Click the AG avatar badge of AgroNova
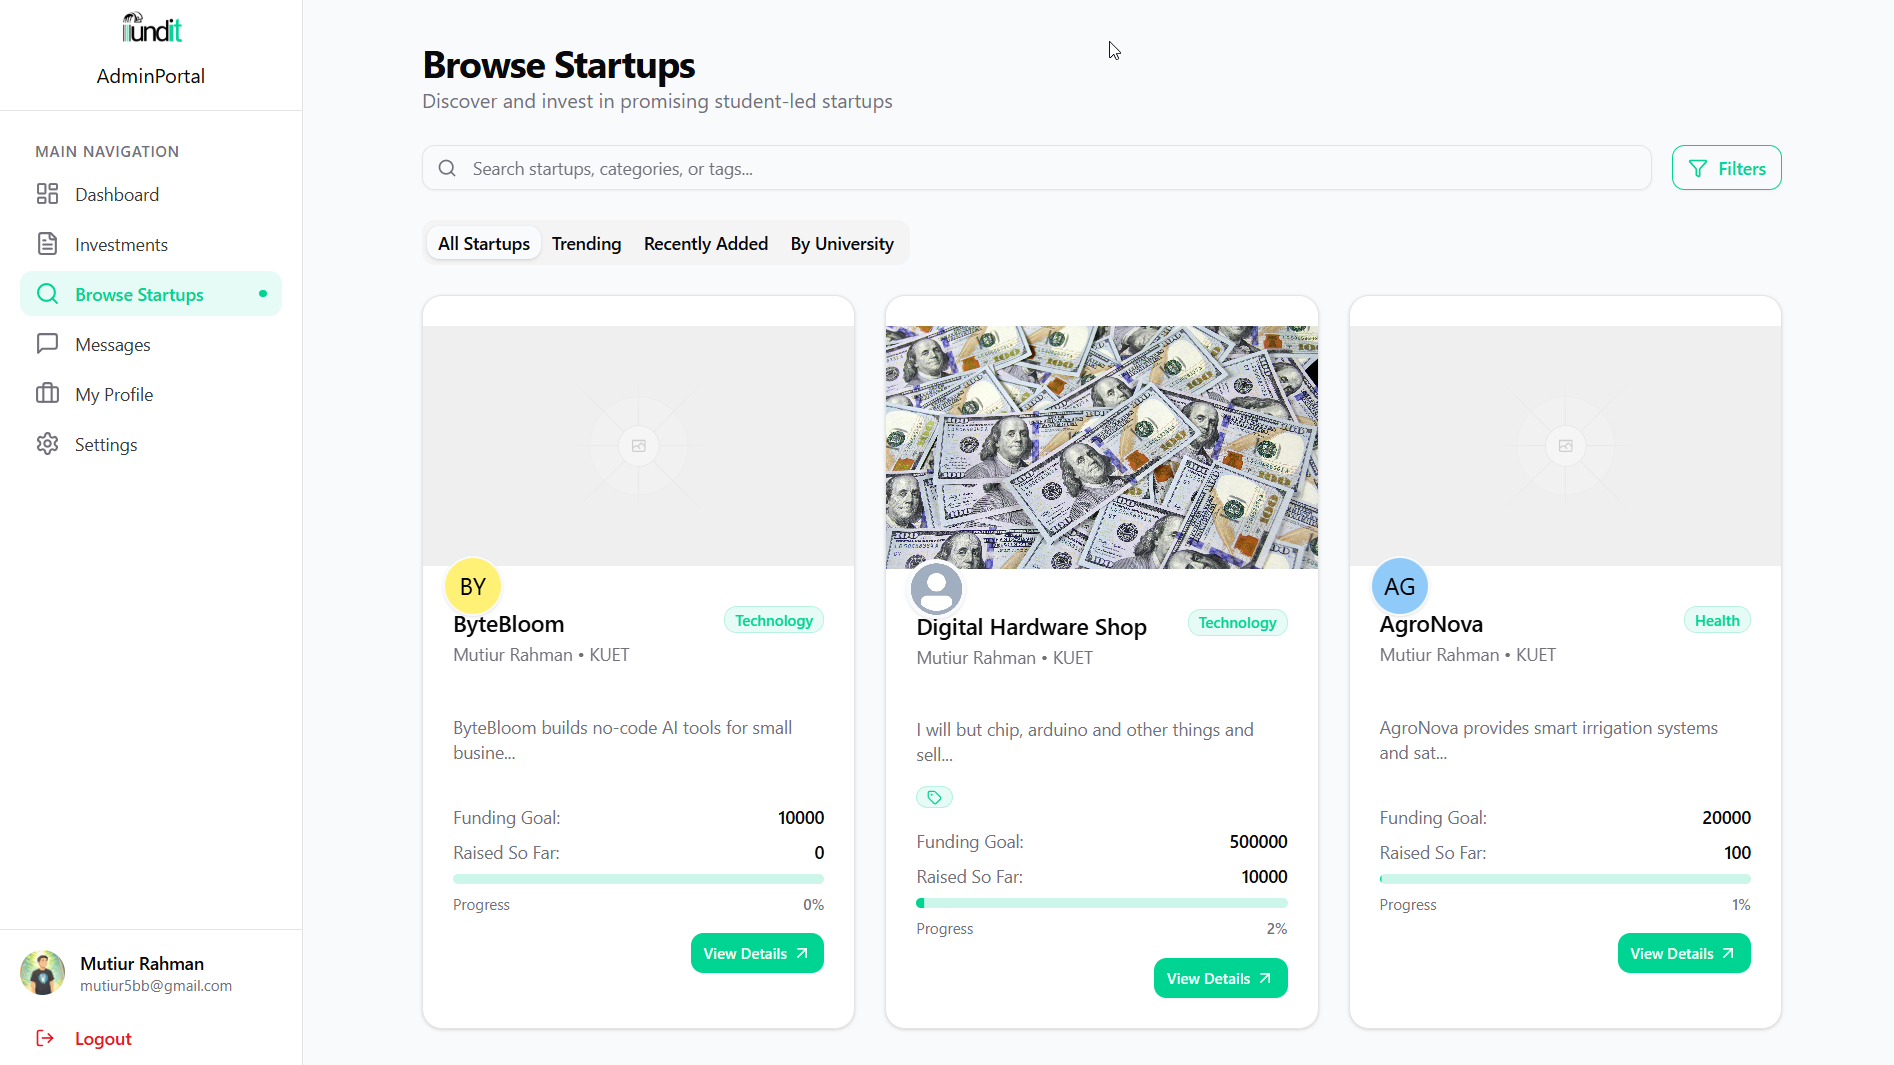This screenshot has width=1894, height=1065. 1399,587
